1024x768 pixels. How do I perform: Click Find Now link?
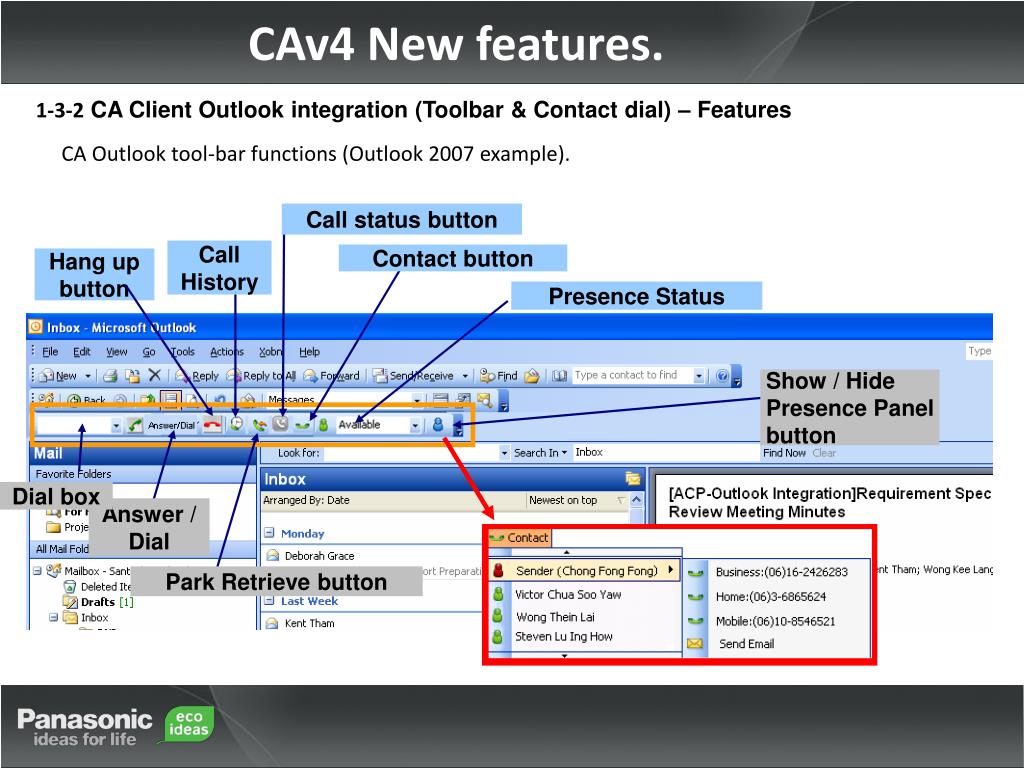point(784,453)
